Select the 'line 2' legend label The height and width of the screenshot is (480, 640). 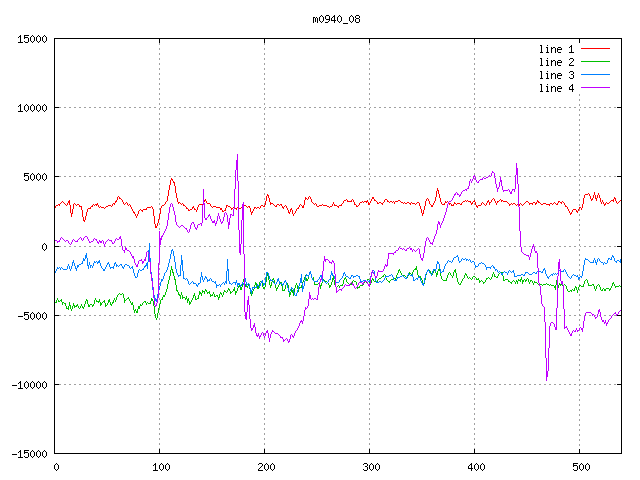click(556, 62)
